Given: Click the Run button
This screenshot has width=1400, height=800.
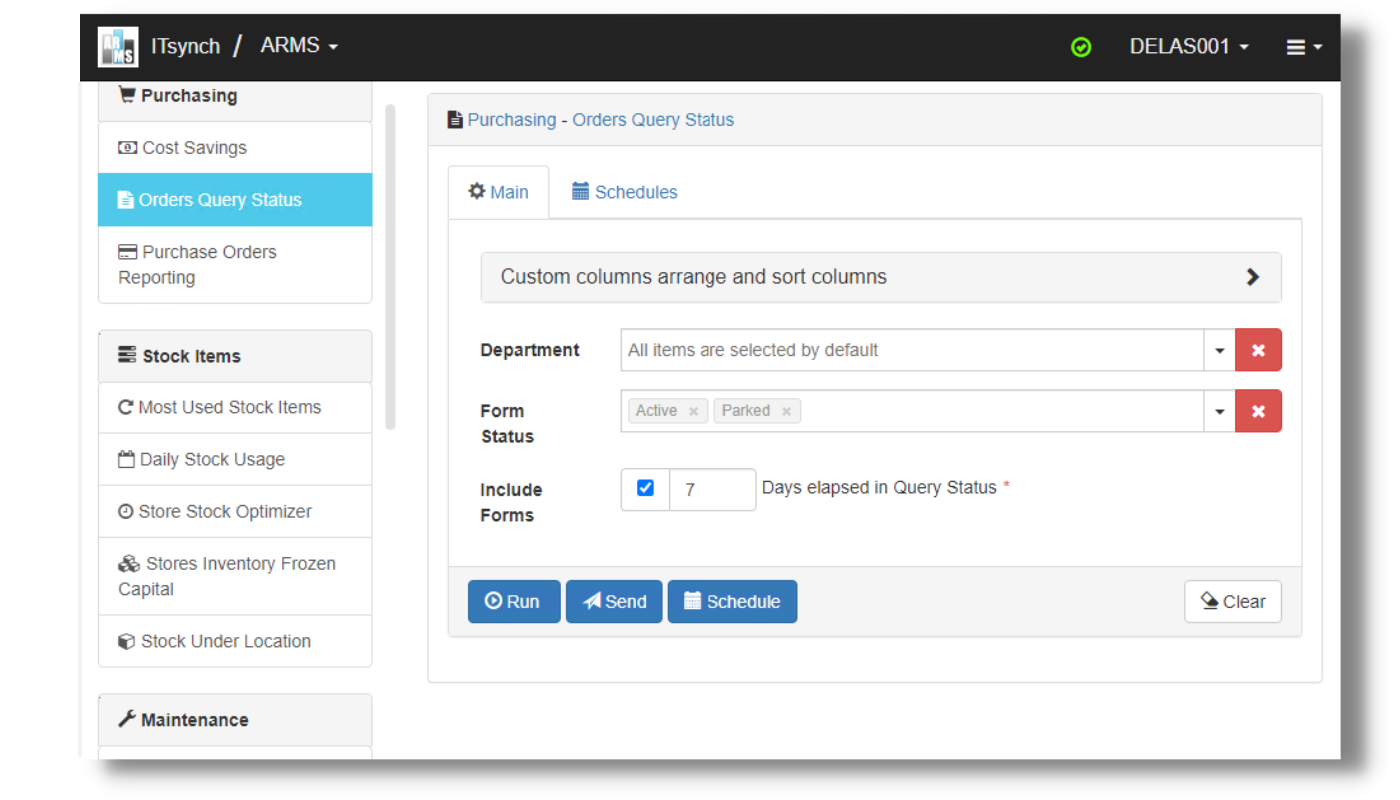Looking at the screenshot, I should point(513,601).
